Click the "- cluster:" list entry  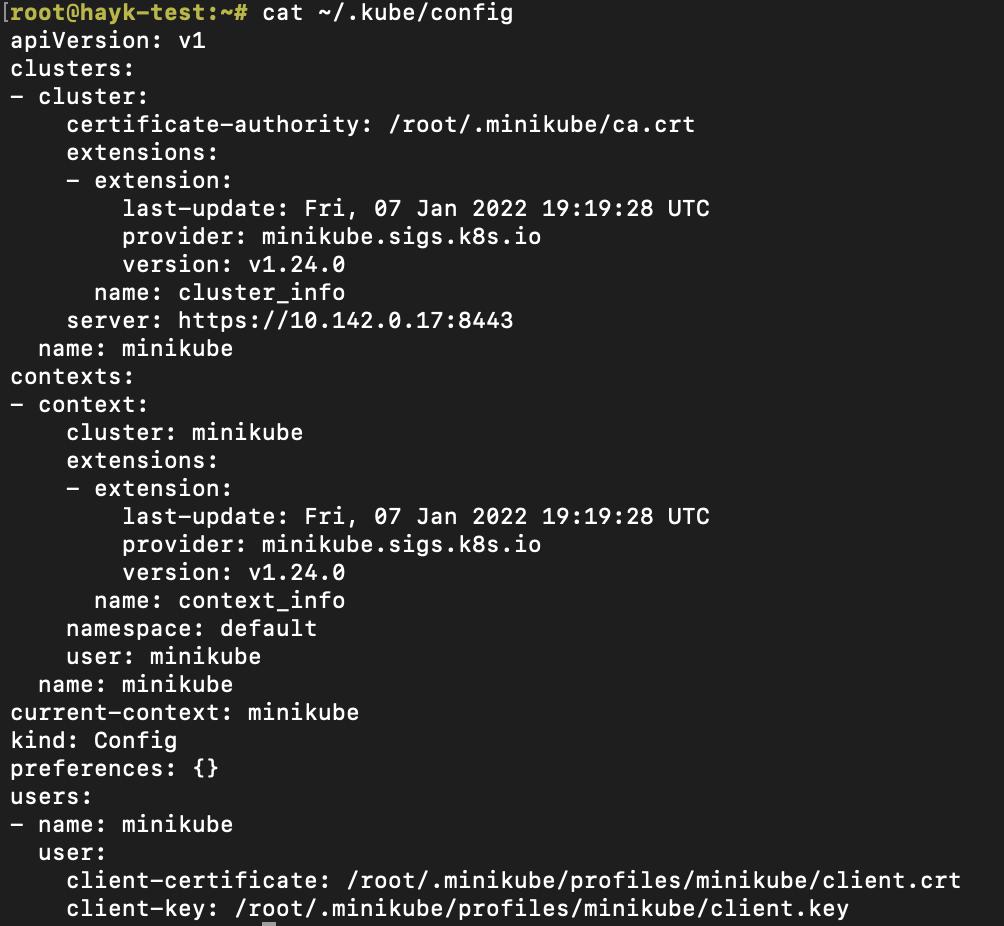79,97
